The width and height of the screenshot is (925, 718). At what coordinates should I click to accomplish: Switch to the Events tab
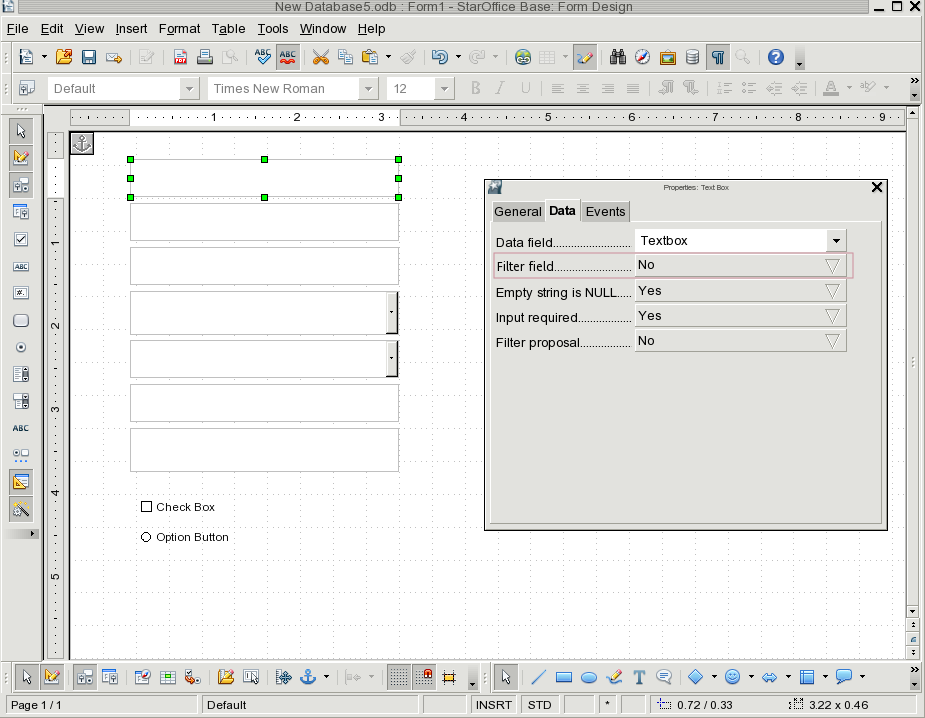click(x=605, y=211)
